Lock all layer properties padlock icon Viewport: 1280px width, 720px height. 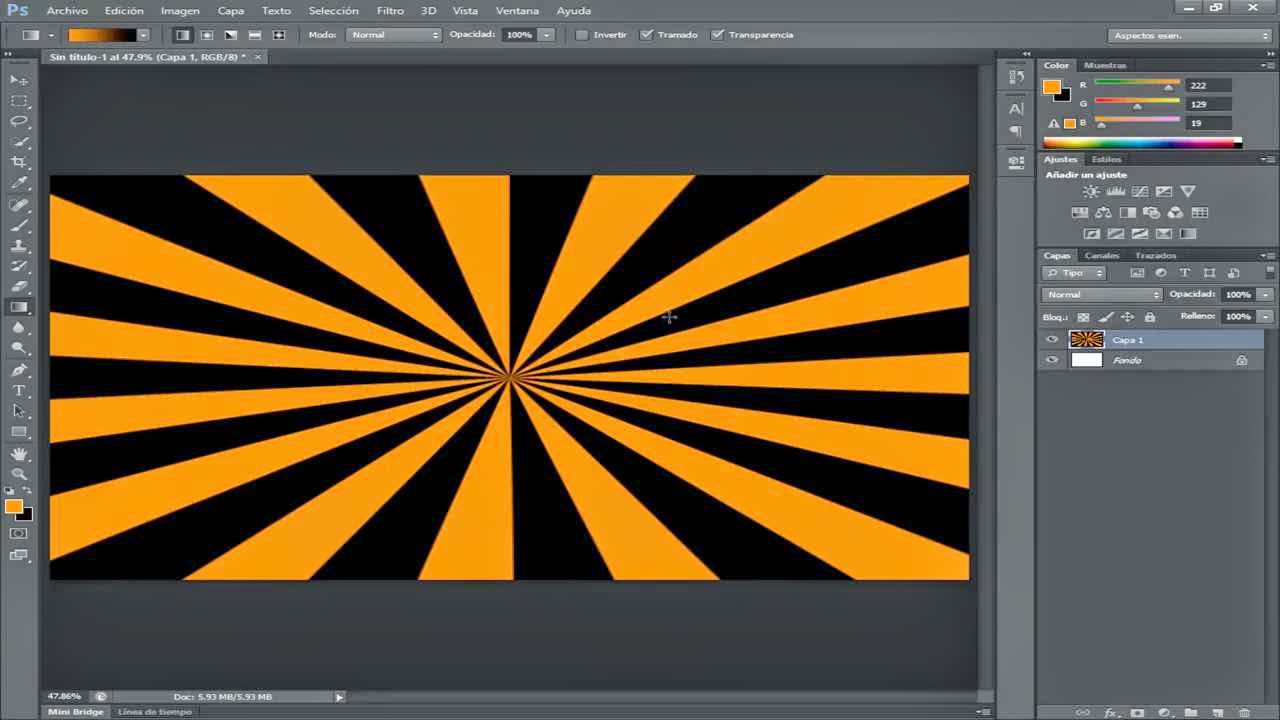click(1150, 317)
